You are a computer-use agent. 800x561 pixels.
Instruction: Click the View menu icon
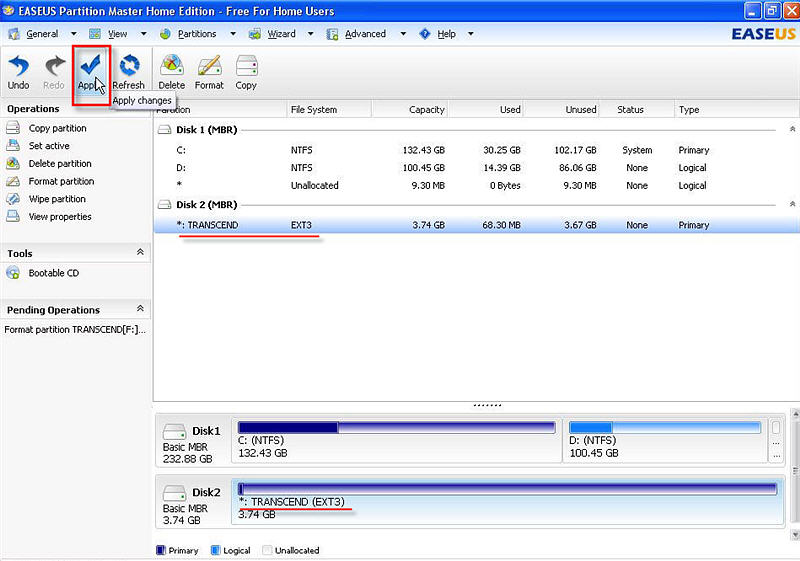coord(95,34)
